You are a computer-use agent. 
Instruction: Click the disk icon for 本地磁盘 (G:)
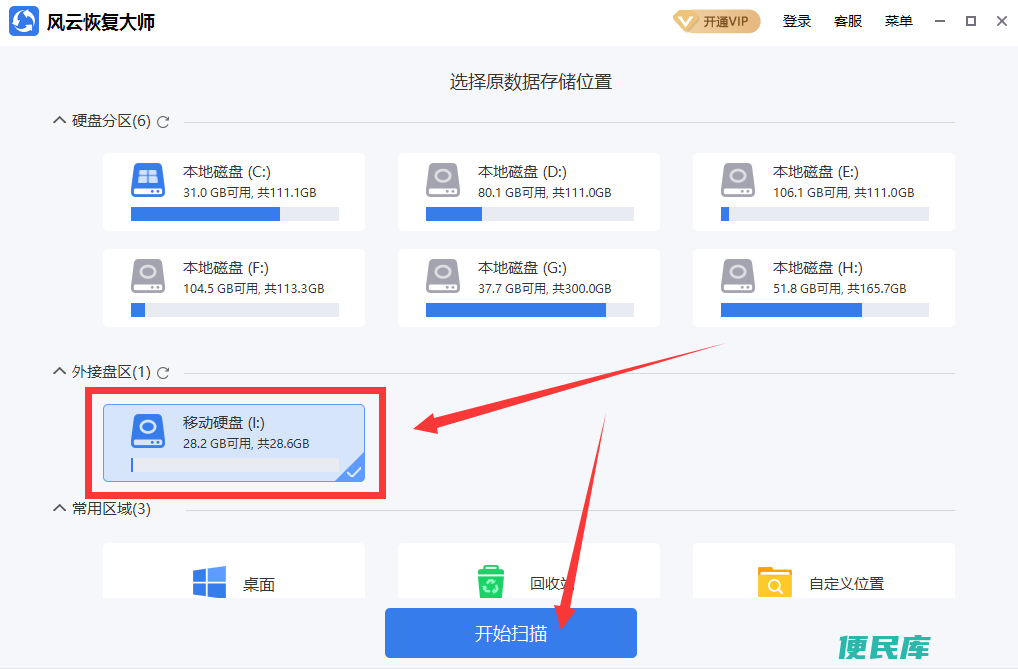click(x=443, y=276)
